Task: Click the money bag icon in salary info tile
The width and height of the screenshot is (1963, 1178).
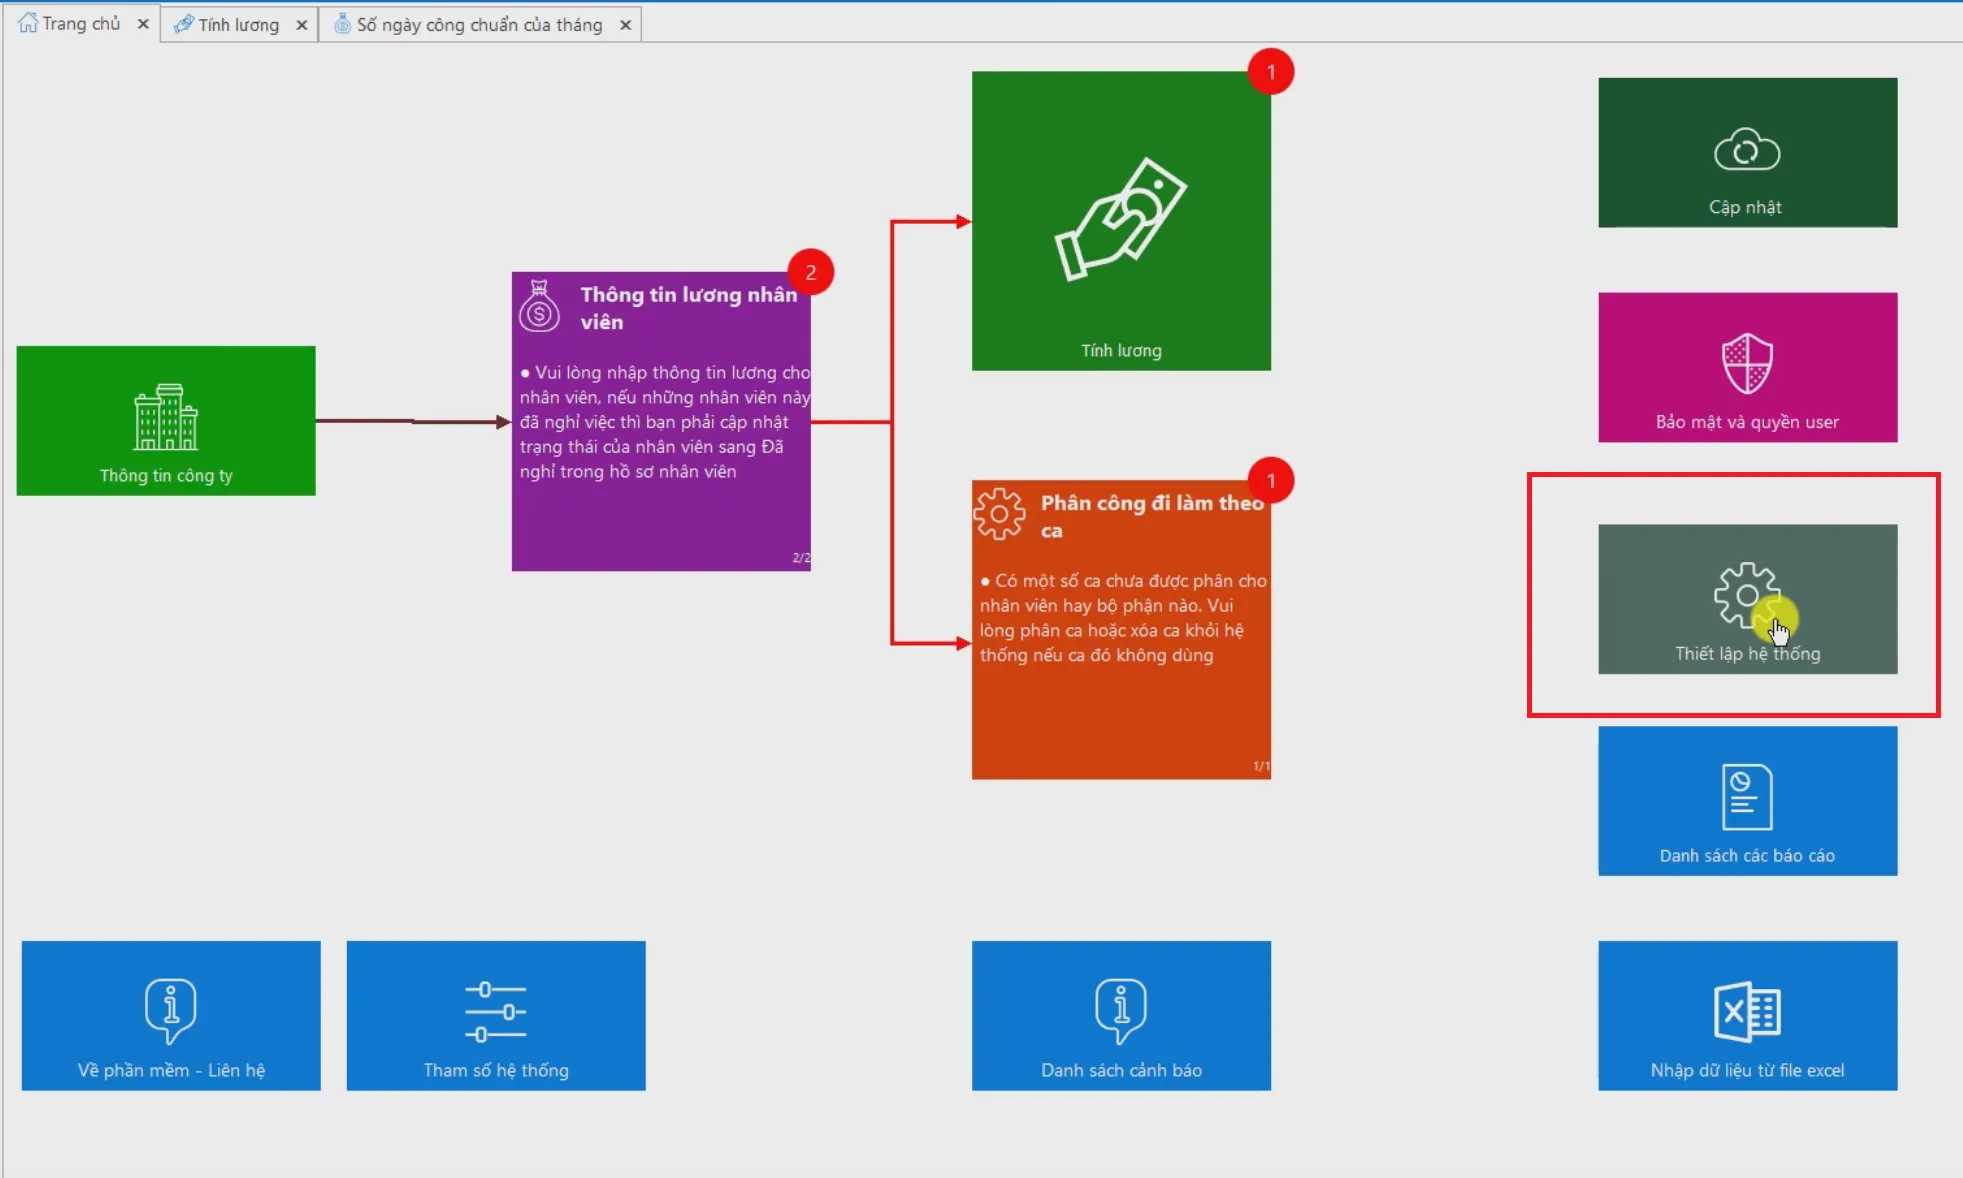Action: click(x=539, y=306)
